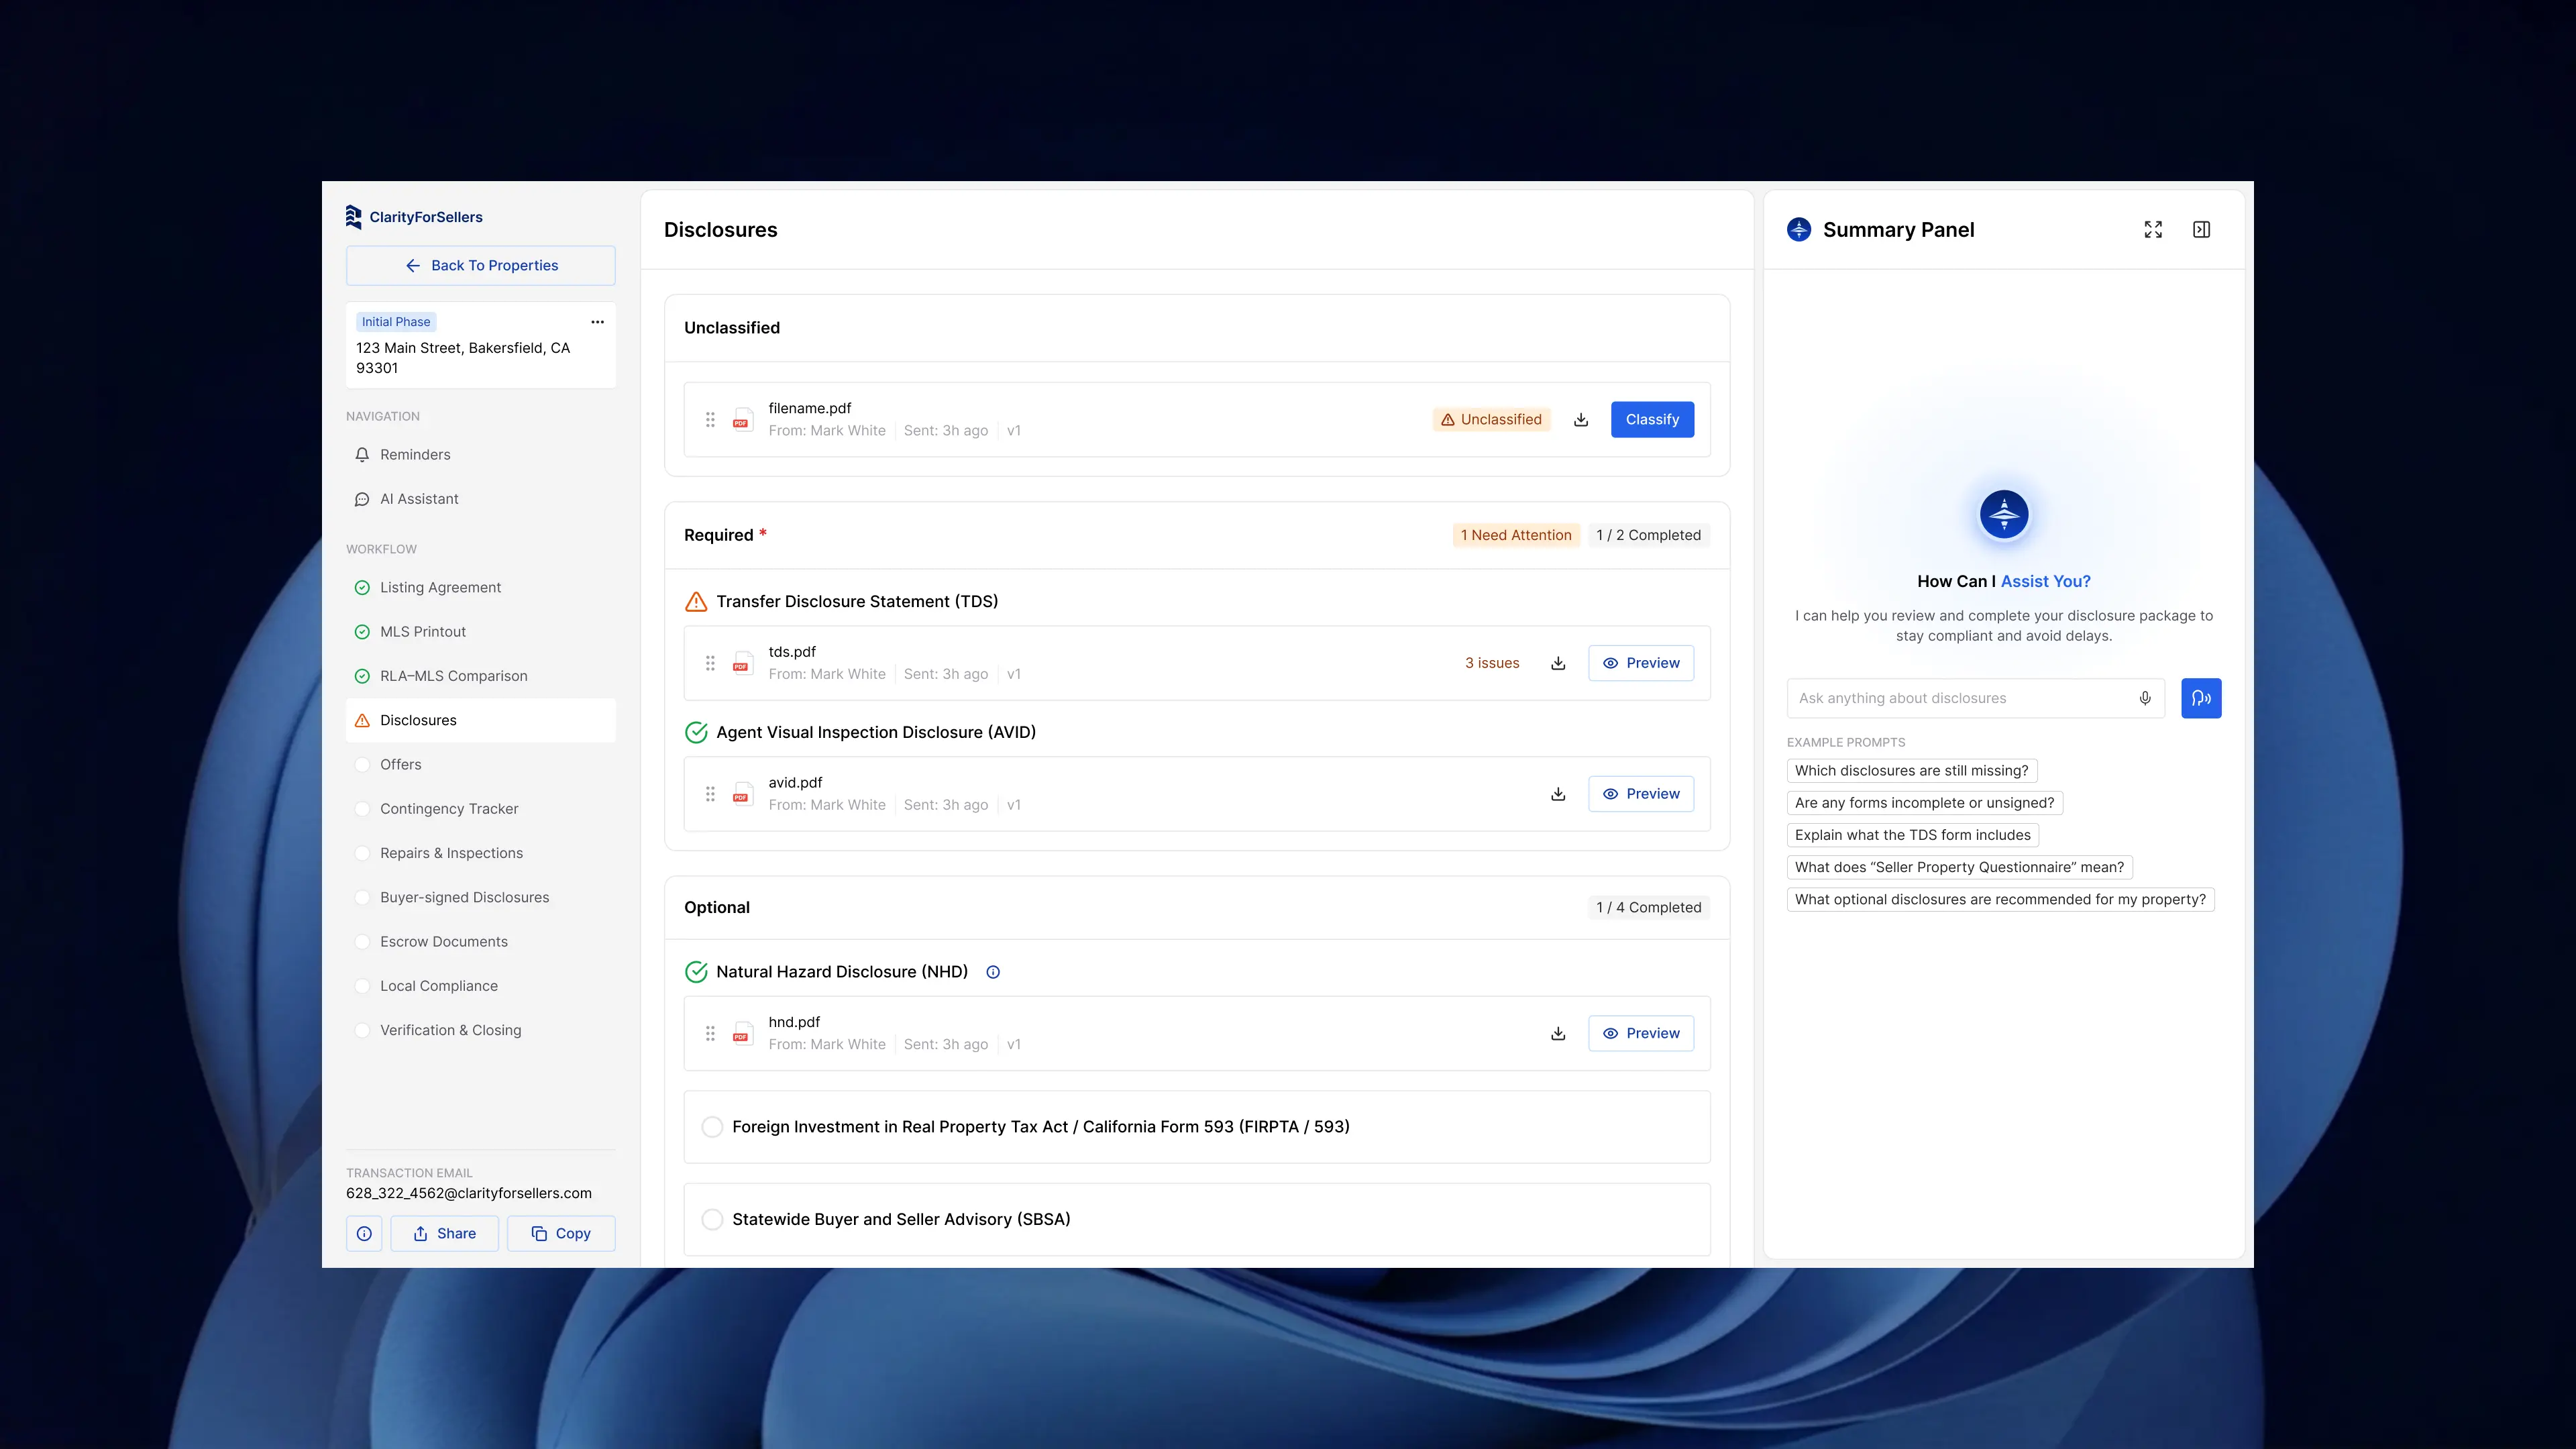2576x1449 pixels.
Task: Click Back To Properties button
Action: [x=481, y=266]
